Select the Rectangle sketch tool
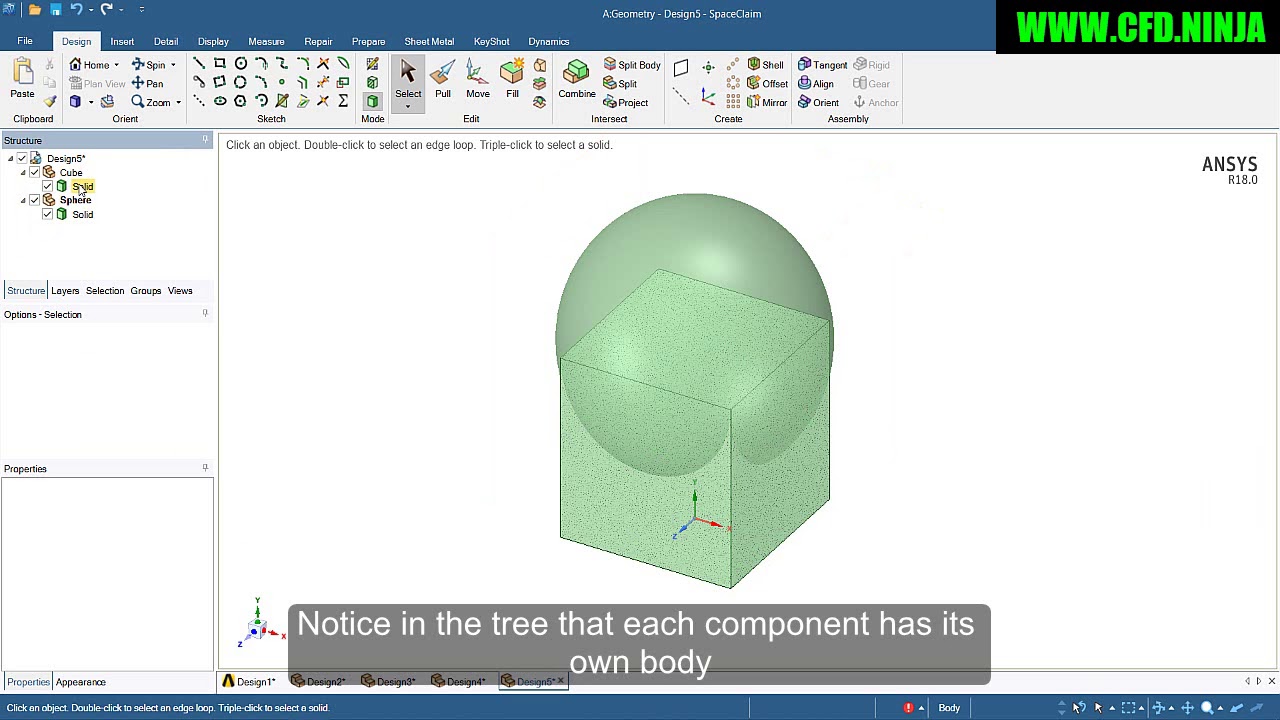 [220, 64]
